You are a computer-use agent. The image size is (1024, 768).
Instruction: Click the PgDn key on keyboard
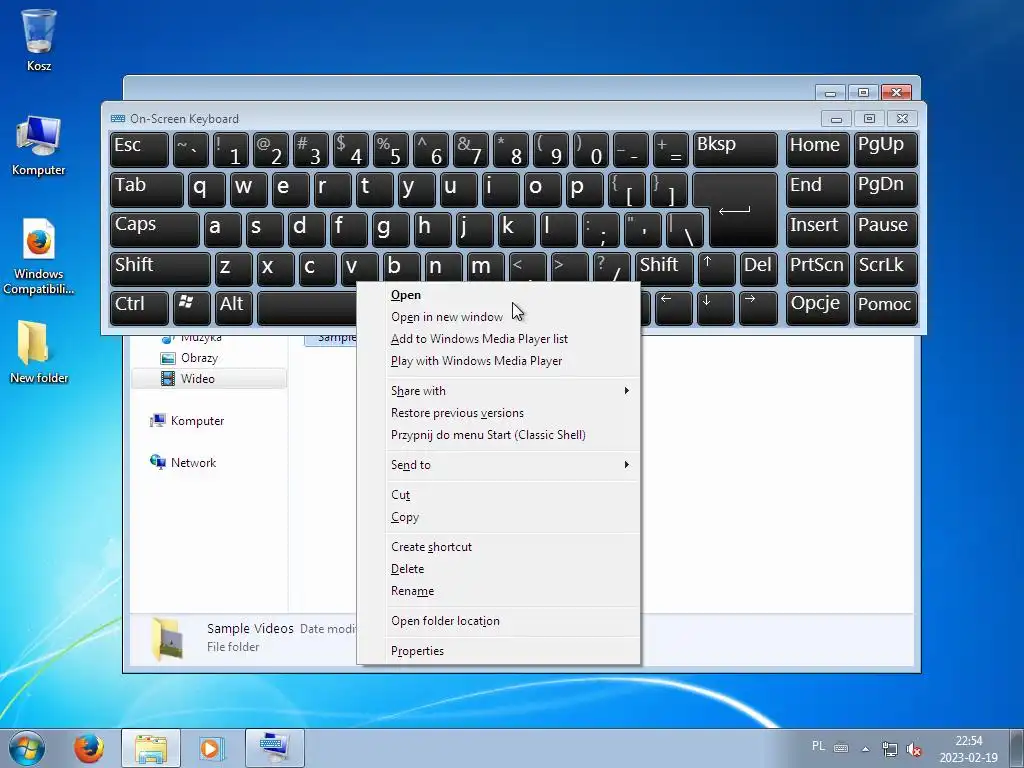click(886, 189)
